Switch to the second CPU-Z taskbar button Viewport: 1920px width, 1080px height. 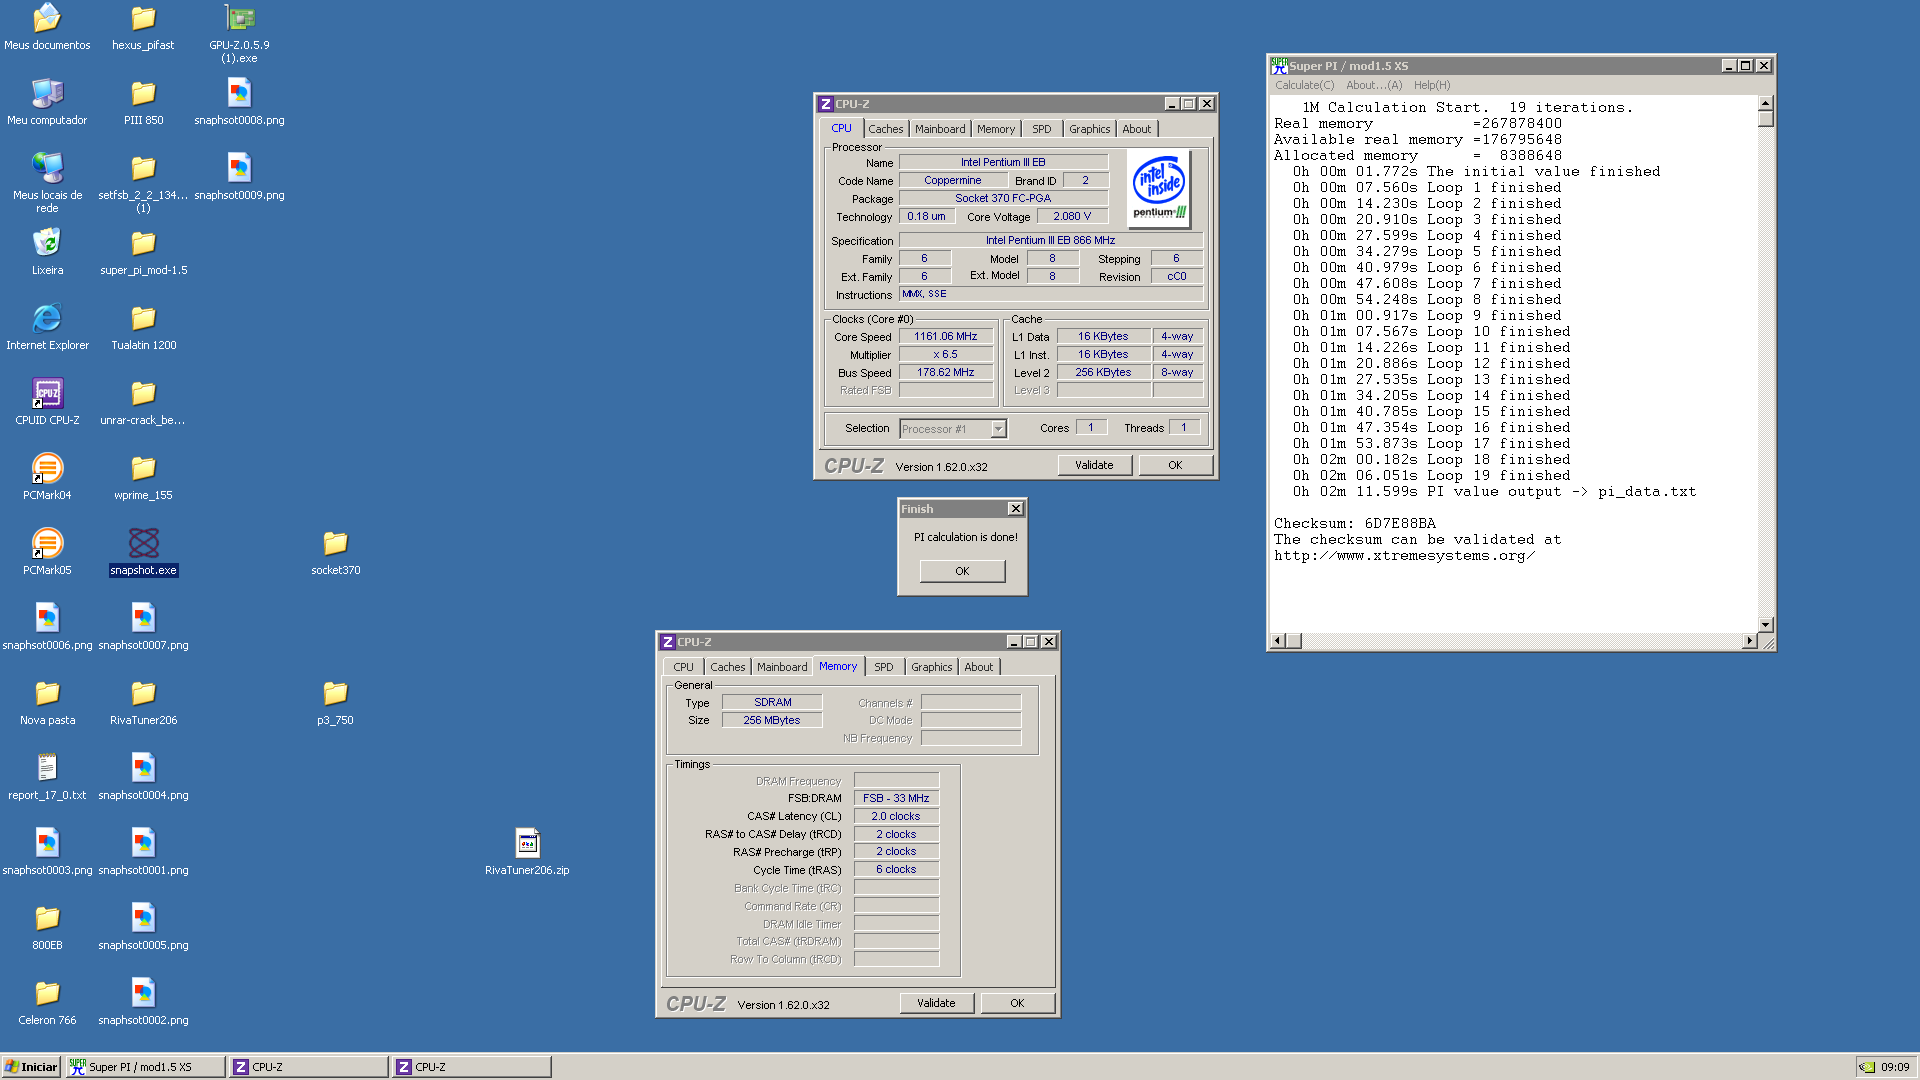pyautogui.click(x=472, y=1067)
